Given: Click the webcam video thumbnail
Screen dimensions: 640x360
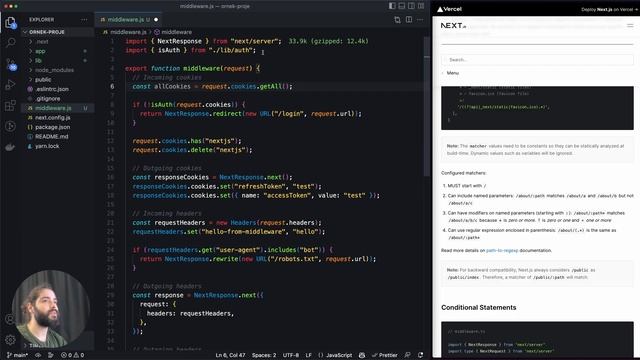Looking at the screenshot, I should (x=50, y=309).
